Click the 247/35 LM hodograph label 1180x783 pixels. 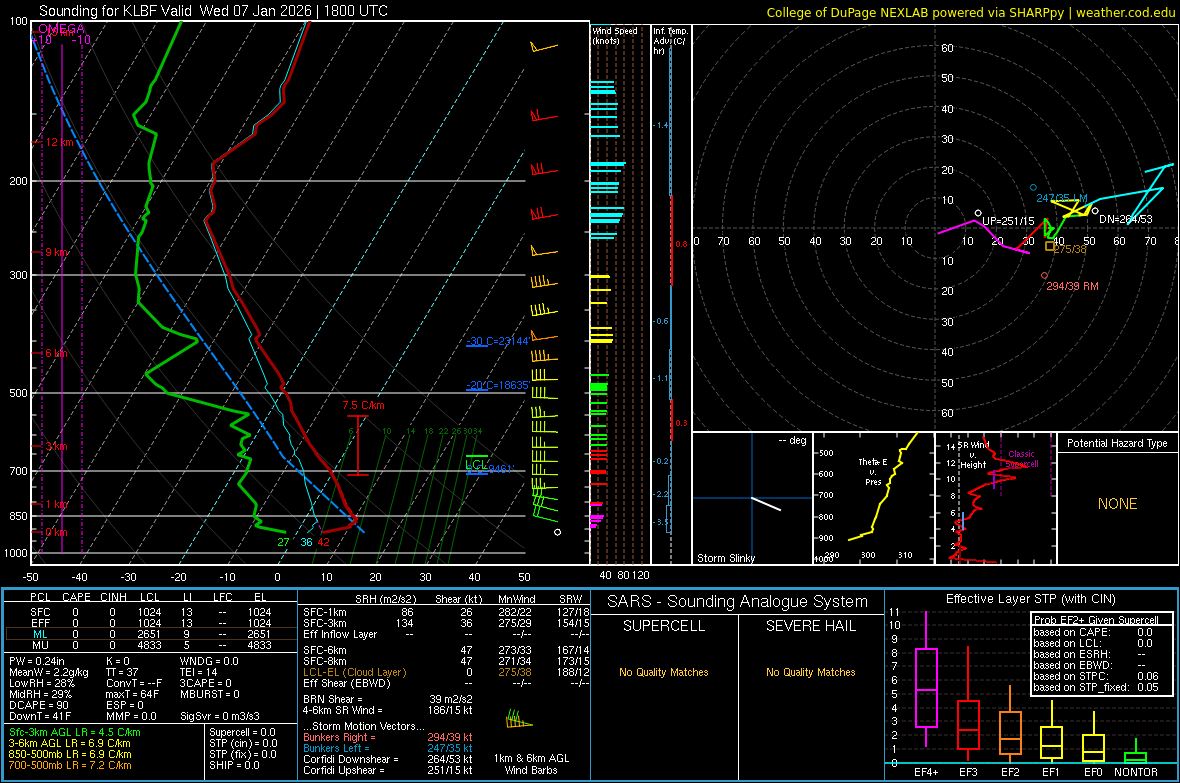coord(1062,198)
